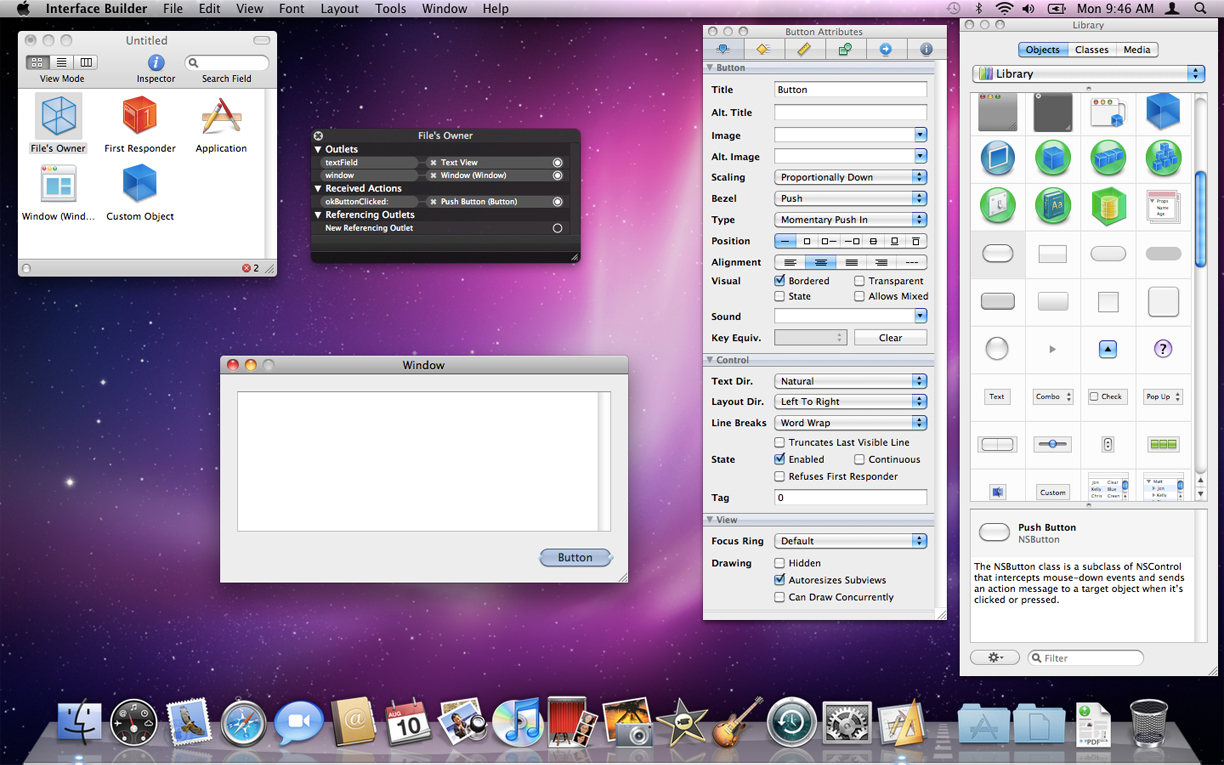Open Type dropdown Momentary Push In
The width and height of the screenshot is (1224, 765).
pos(851,219)
